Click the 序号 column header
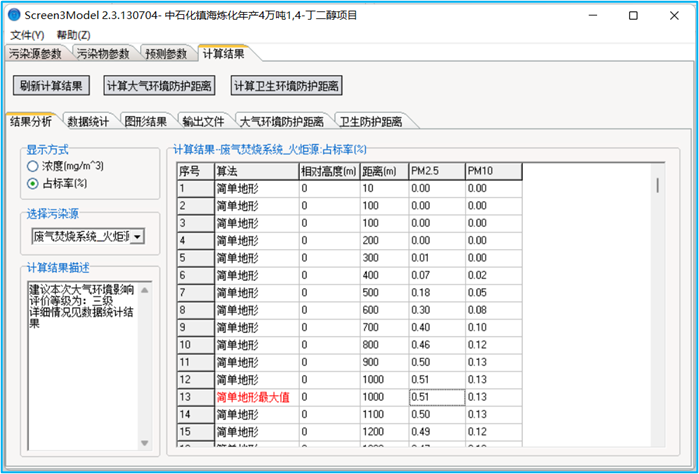 coord(195,171)
